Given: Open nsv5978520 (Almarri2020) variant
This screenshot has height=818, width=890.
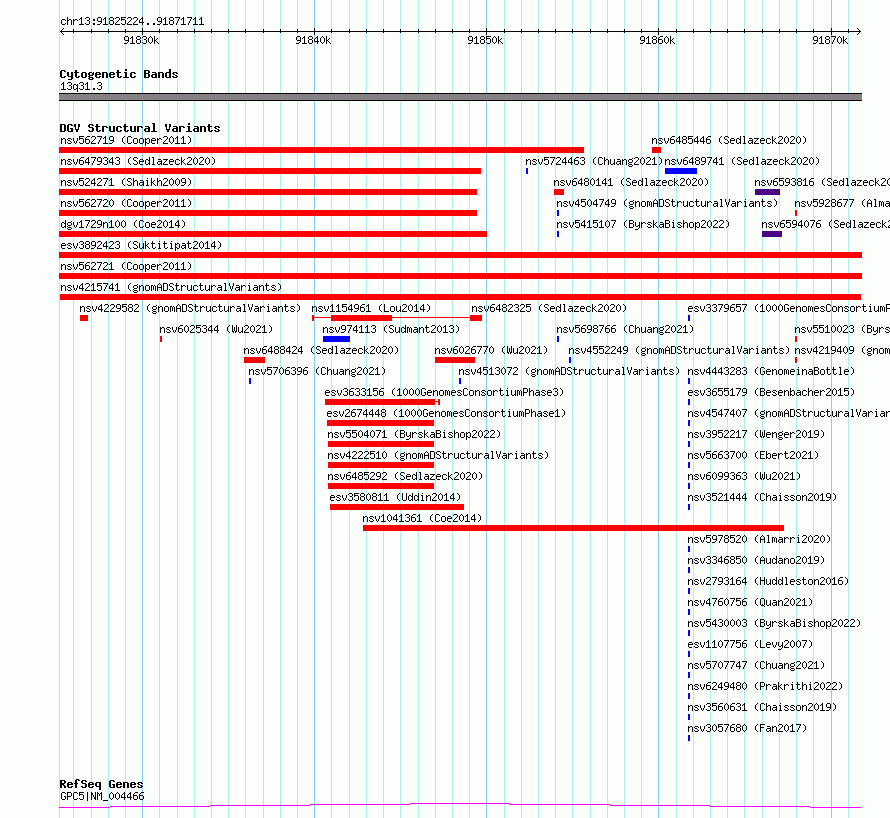Looking at the screenshot, I should (759, 539).
